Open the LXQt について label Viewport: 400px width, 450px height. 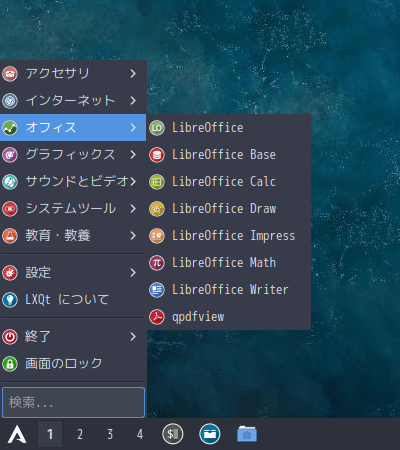[x=67, y=300]
